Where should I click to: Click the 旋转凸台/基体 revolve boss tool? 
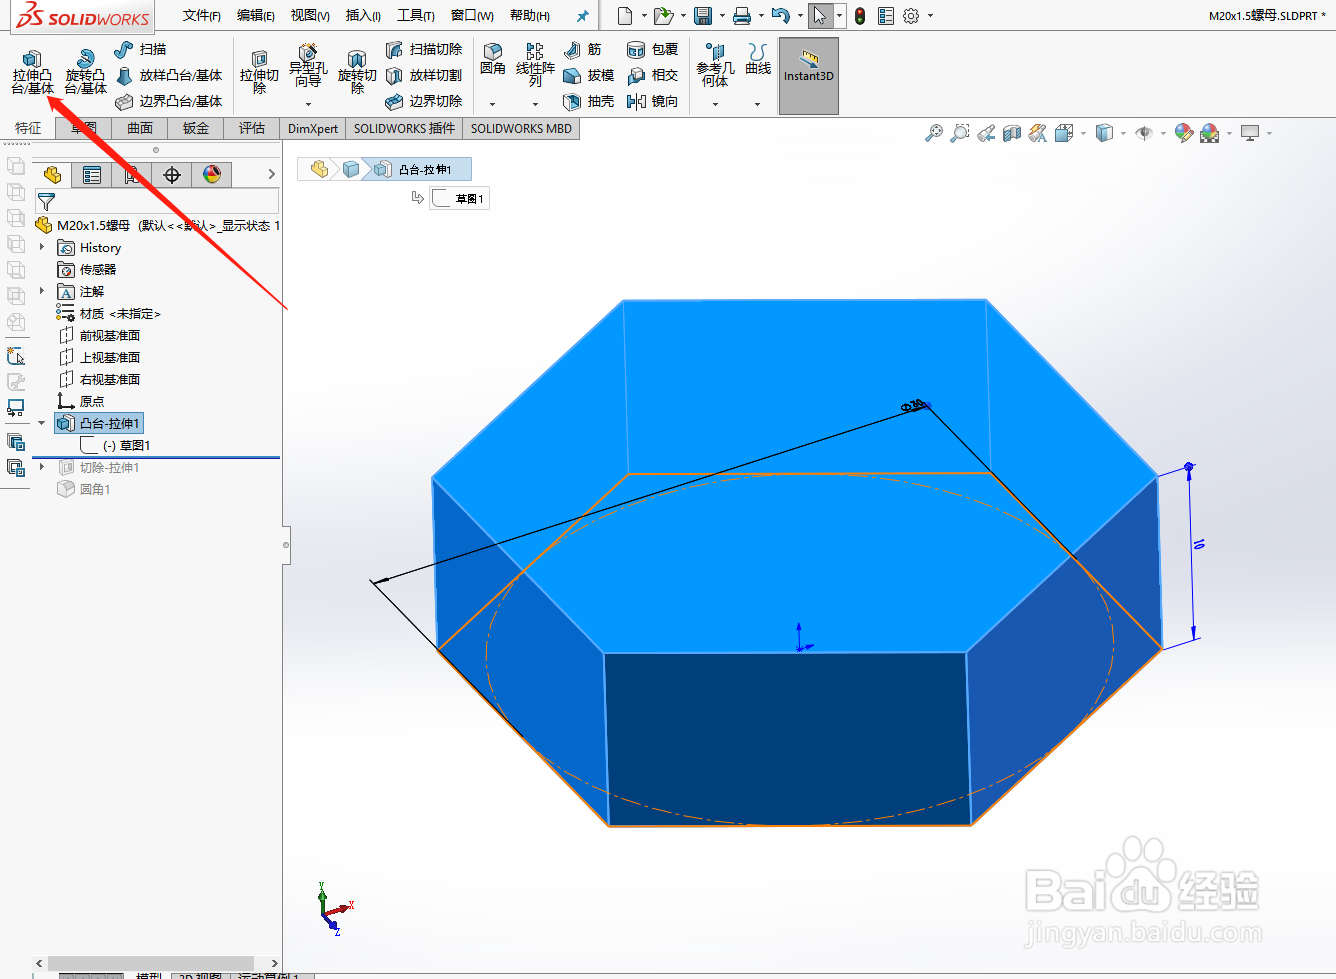(x=85, y=72)
